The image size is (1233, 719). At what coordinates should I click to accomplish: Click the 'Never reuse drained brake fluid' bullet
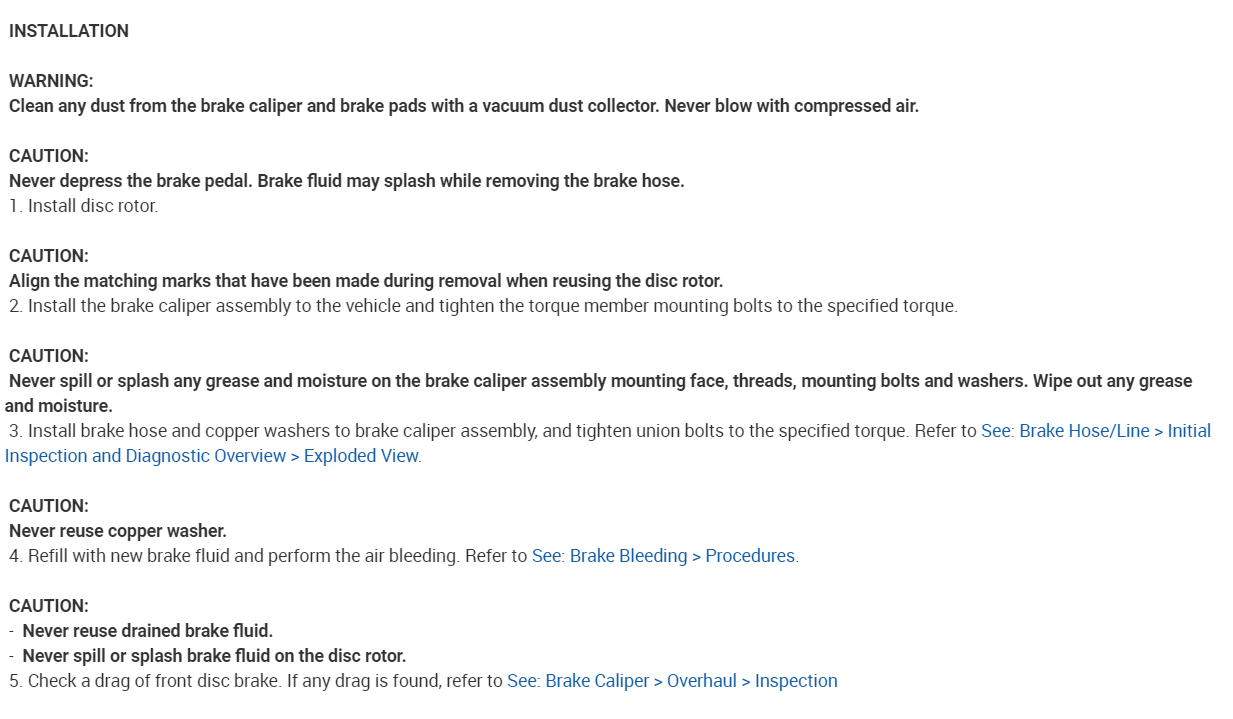(x=147, y=631)
